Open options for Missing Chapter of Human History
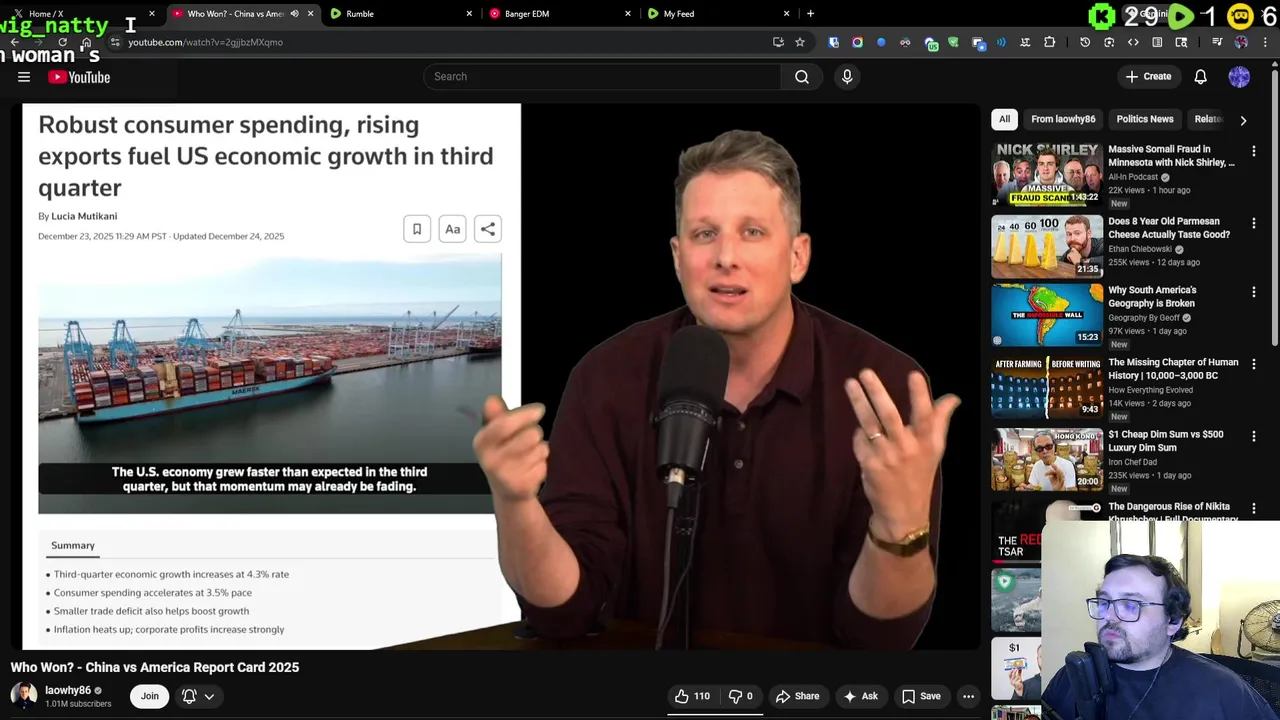Screen dimensions: 1280x720 (x=1253, y=364)
